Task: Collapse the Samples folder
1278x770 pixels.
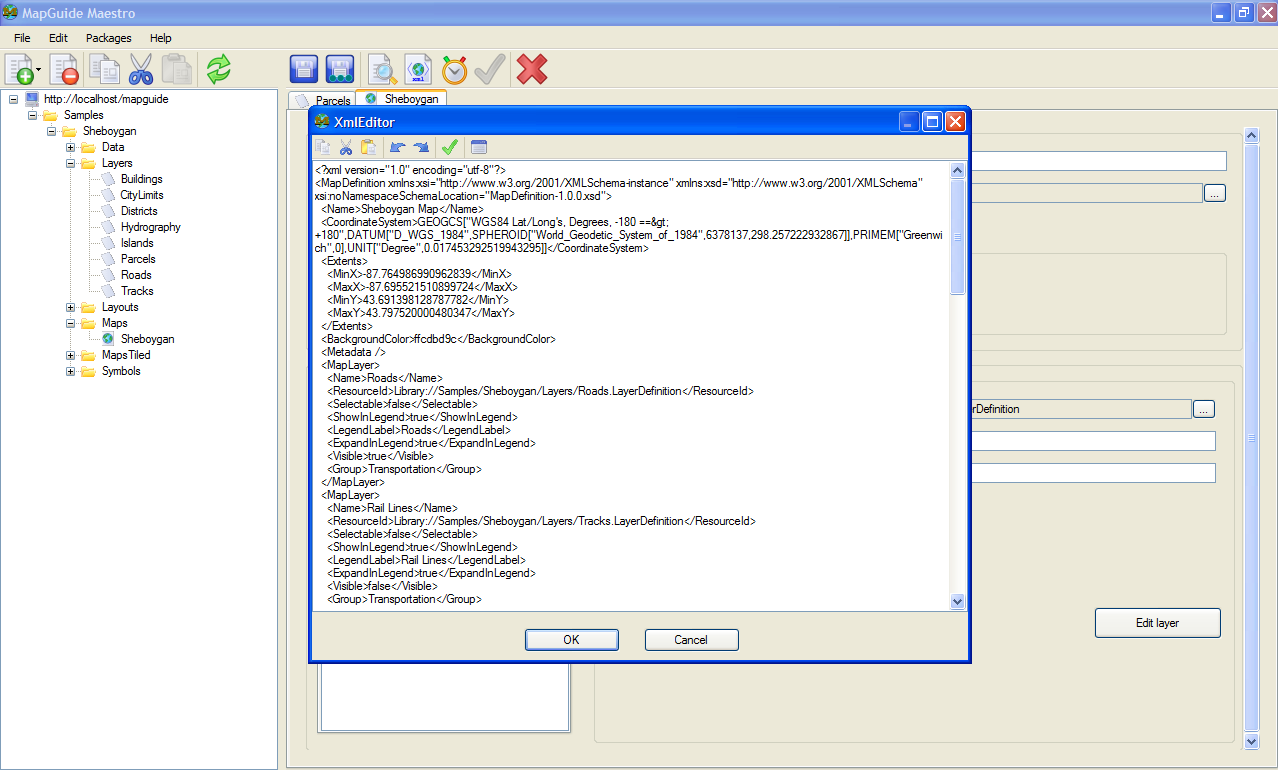Action: pyautogui.click(x=32, y=115)
